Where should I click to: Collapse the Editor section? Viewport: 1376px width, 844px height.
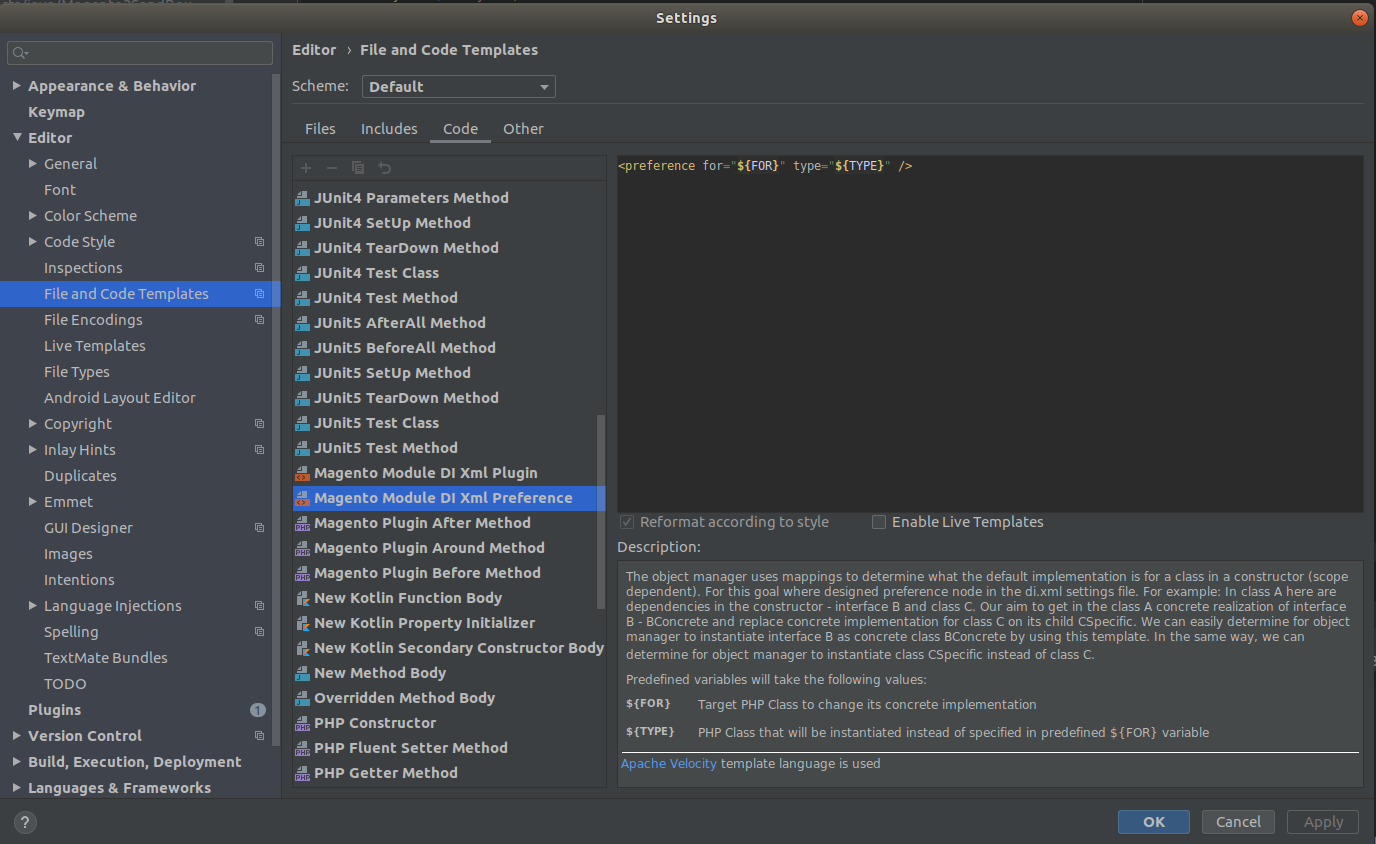click(x=16, y=138)
